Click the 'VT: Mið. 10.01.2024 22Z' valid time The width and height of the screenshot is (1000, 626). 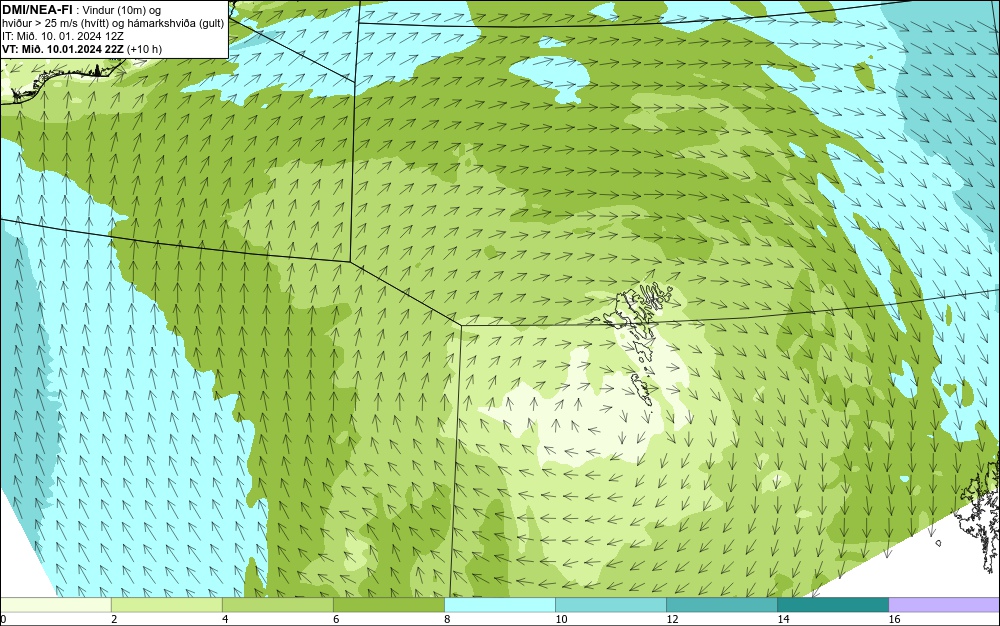(63, 49)
